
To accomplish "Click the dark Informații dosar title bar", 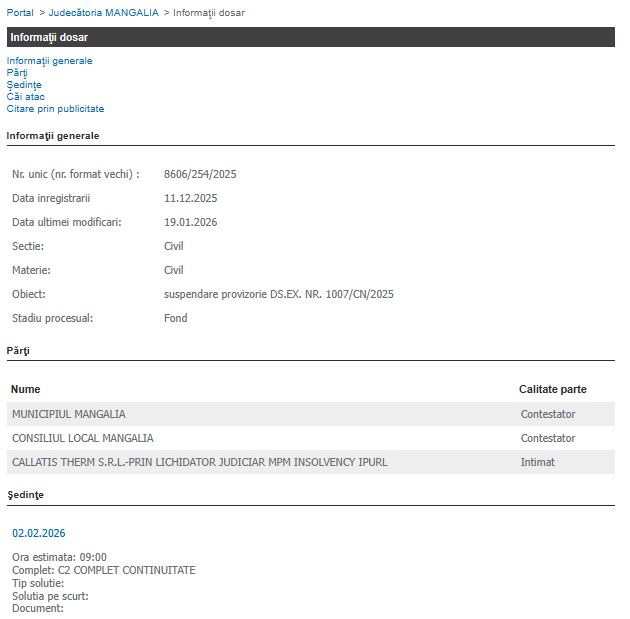I will [310, 37].
